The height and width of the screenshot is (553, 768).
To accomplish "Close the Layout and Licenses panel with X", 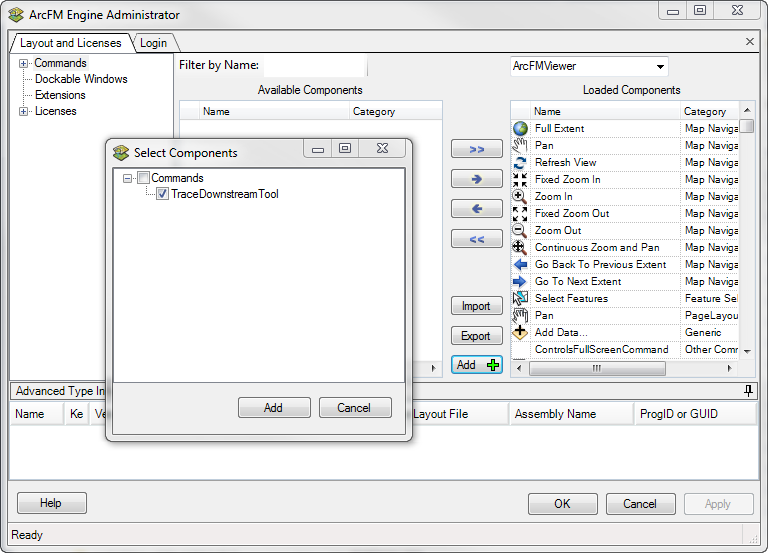I will (x=750, y=42).
